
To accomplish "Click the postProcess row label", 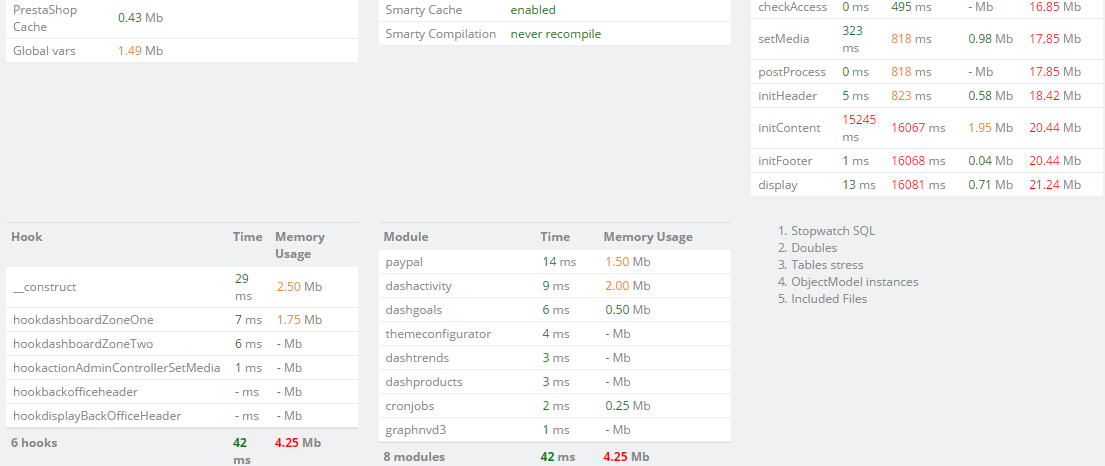I will coord(792,71).
